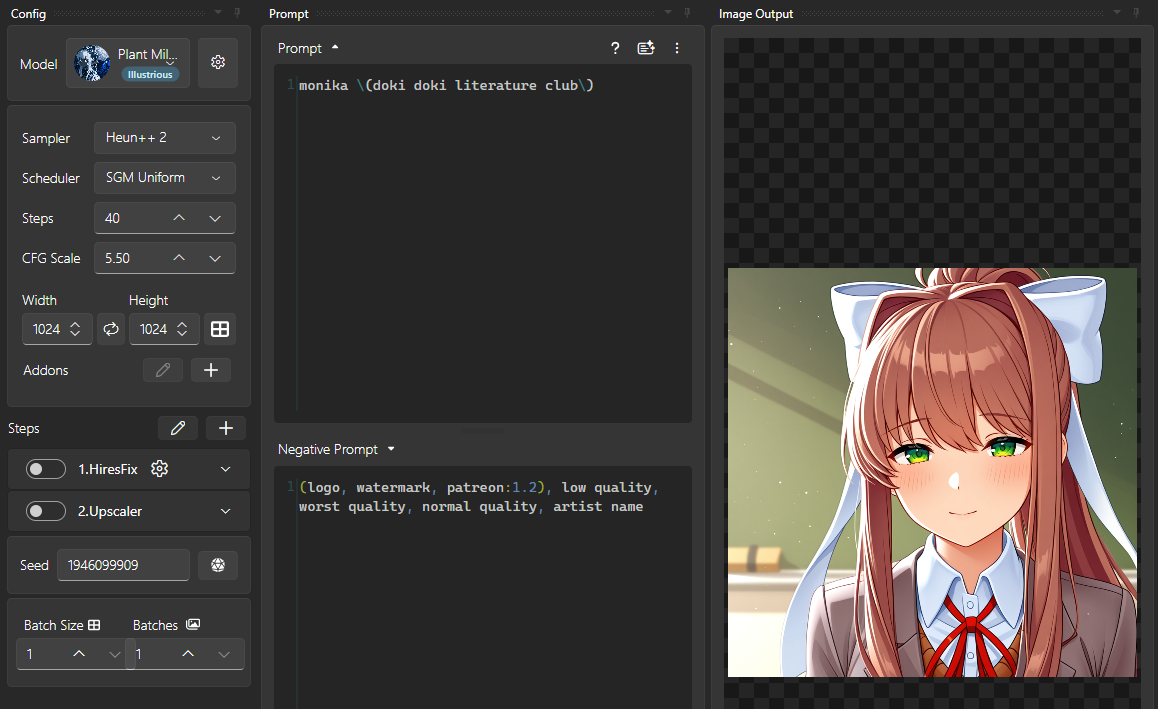The width and height of the screenshot is (1158, 709).
Task: Edit Steps list with pencil icon
Action: pyautogui.click(x=178, y=428)
